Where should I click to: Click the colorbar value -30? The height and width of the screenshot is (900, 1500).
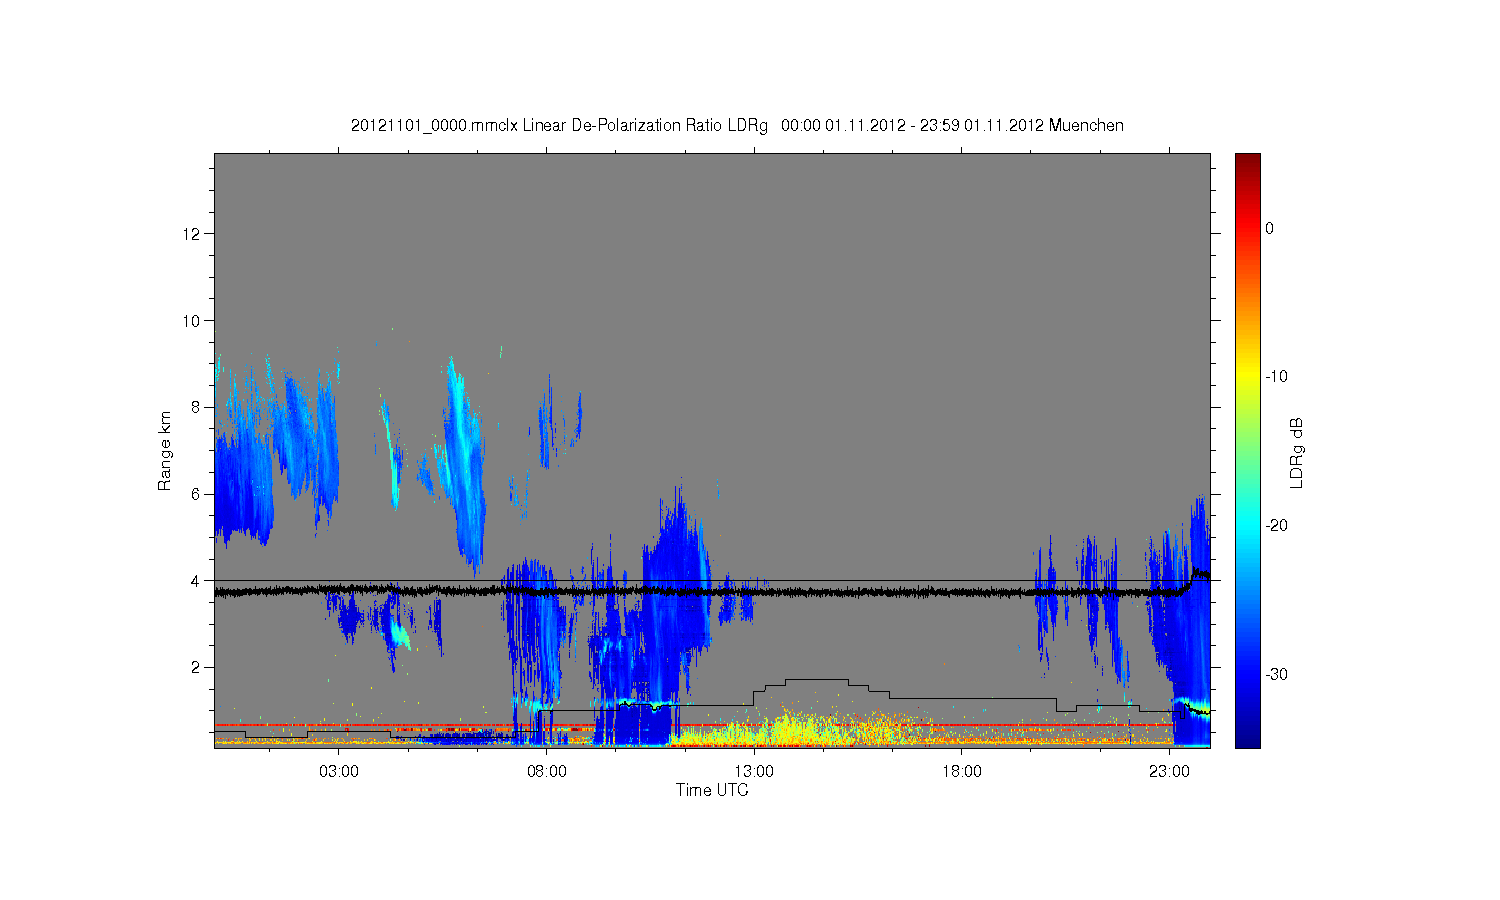click(x=1276, y=675)
